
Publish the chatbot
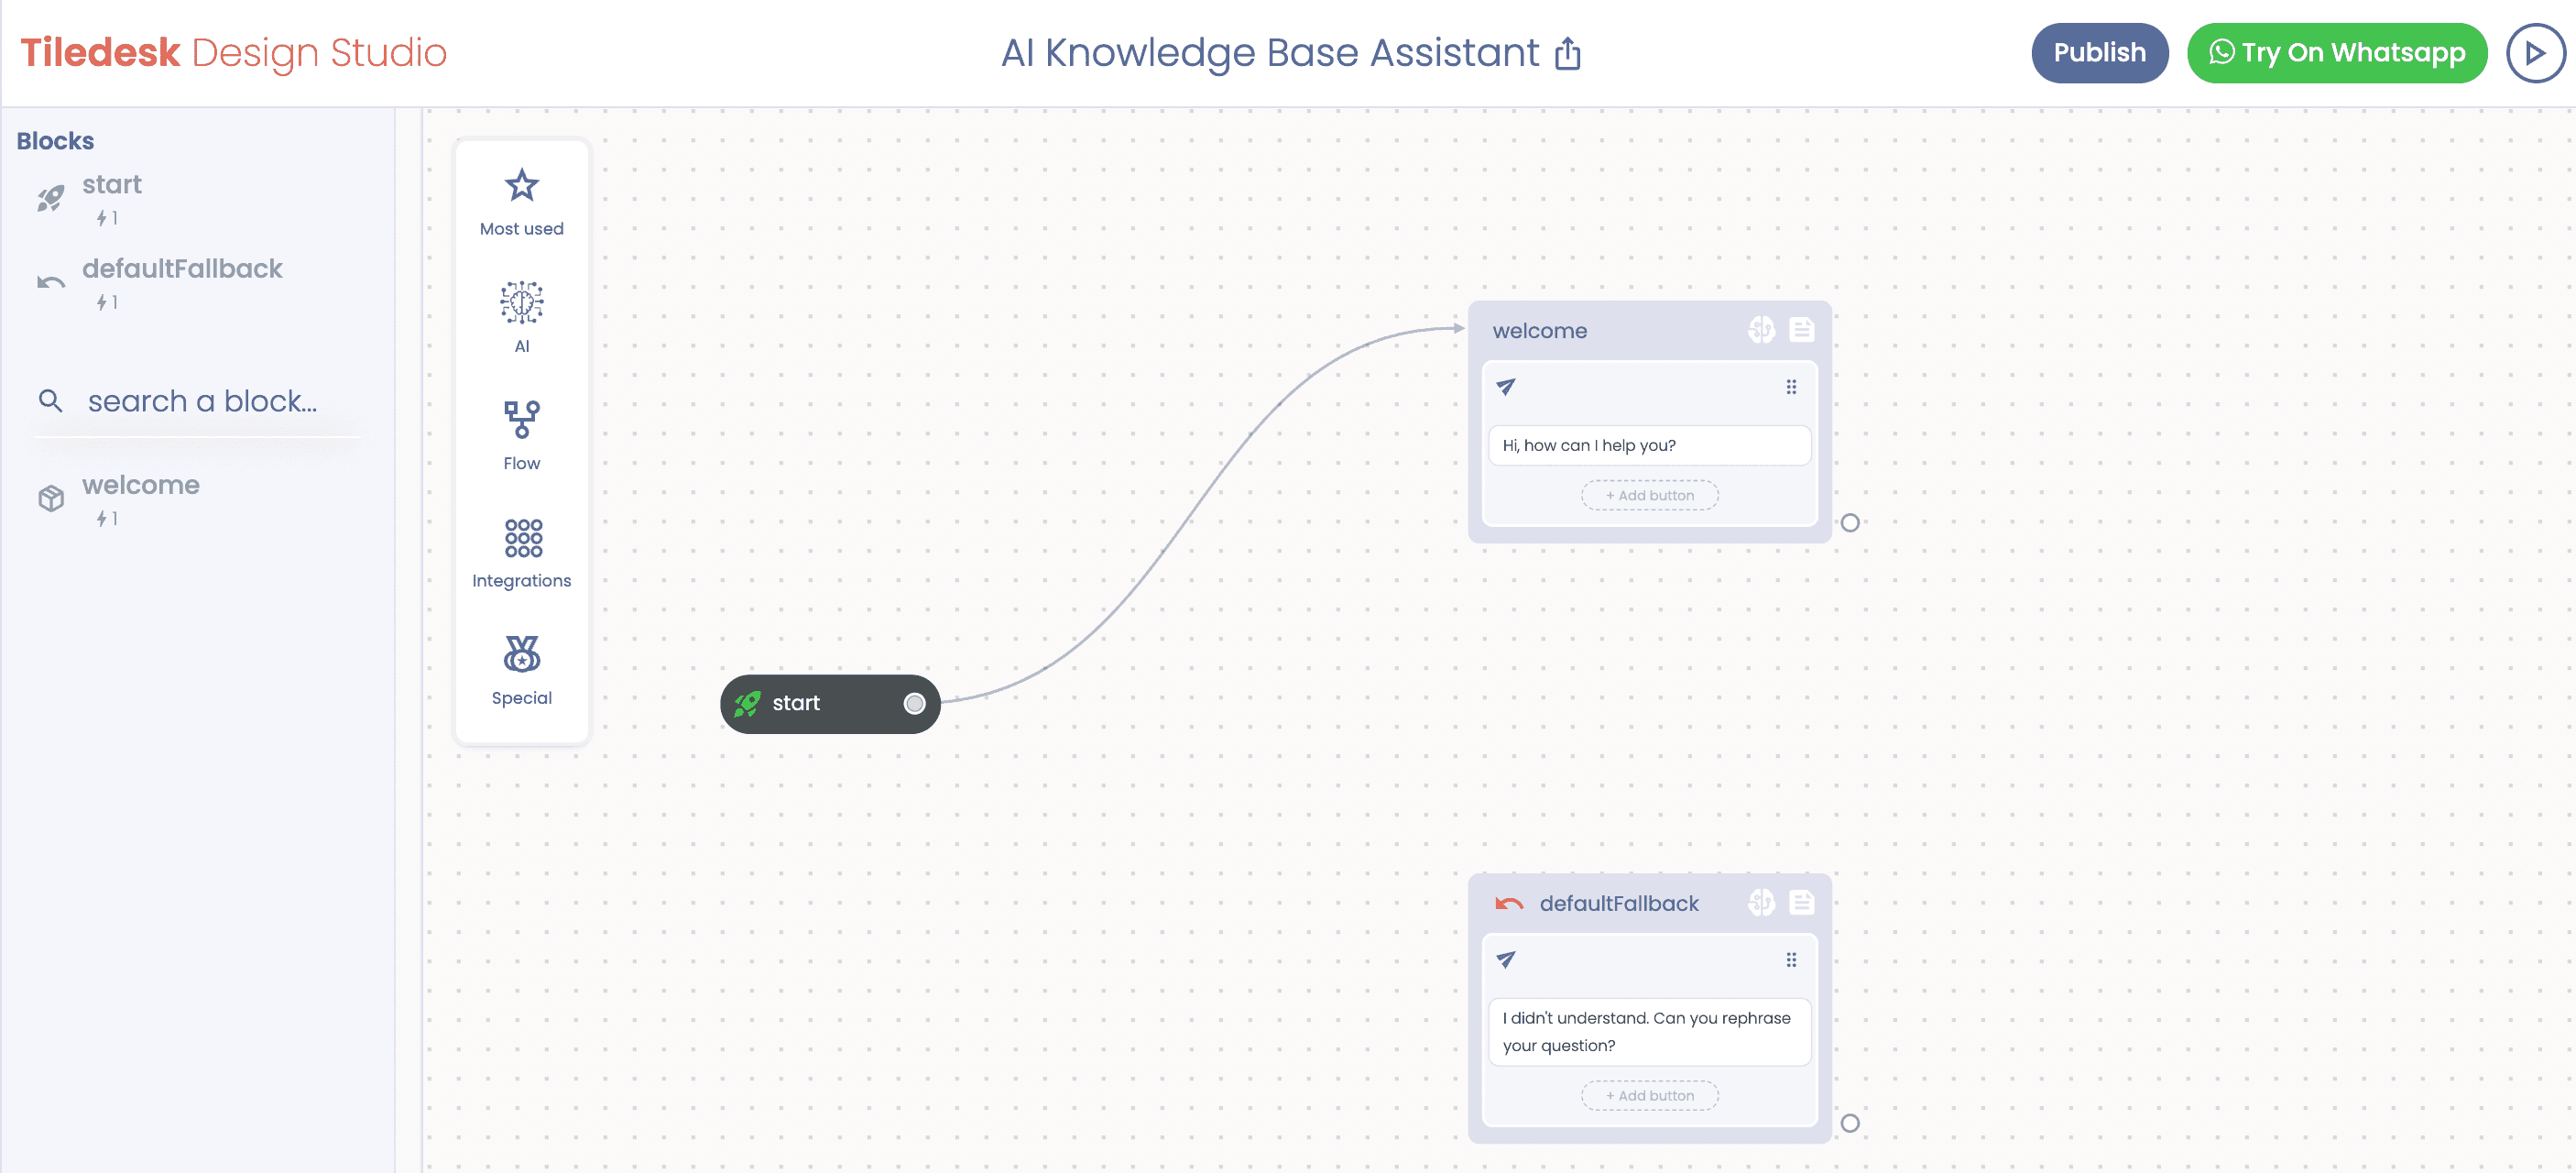2099,53
